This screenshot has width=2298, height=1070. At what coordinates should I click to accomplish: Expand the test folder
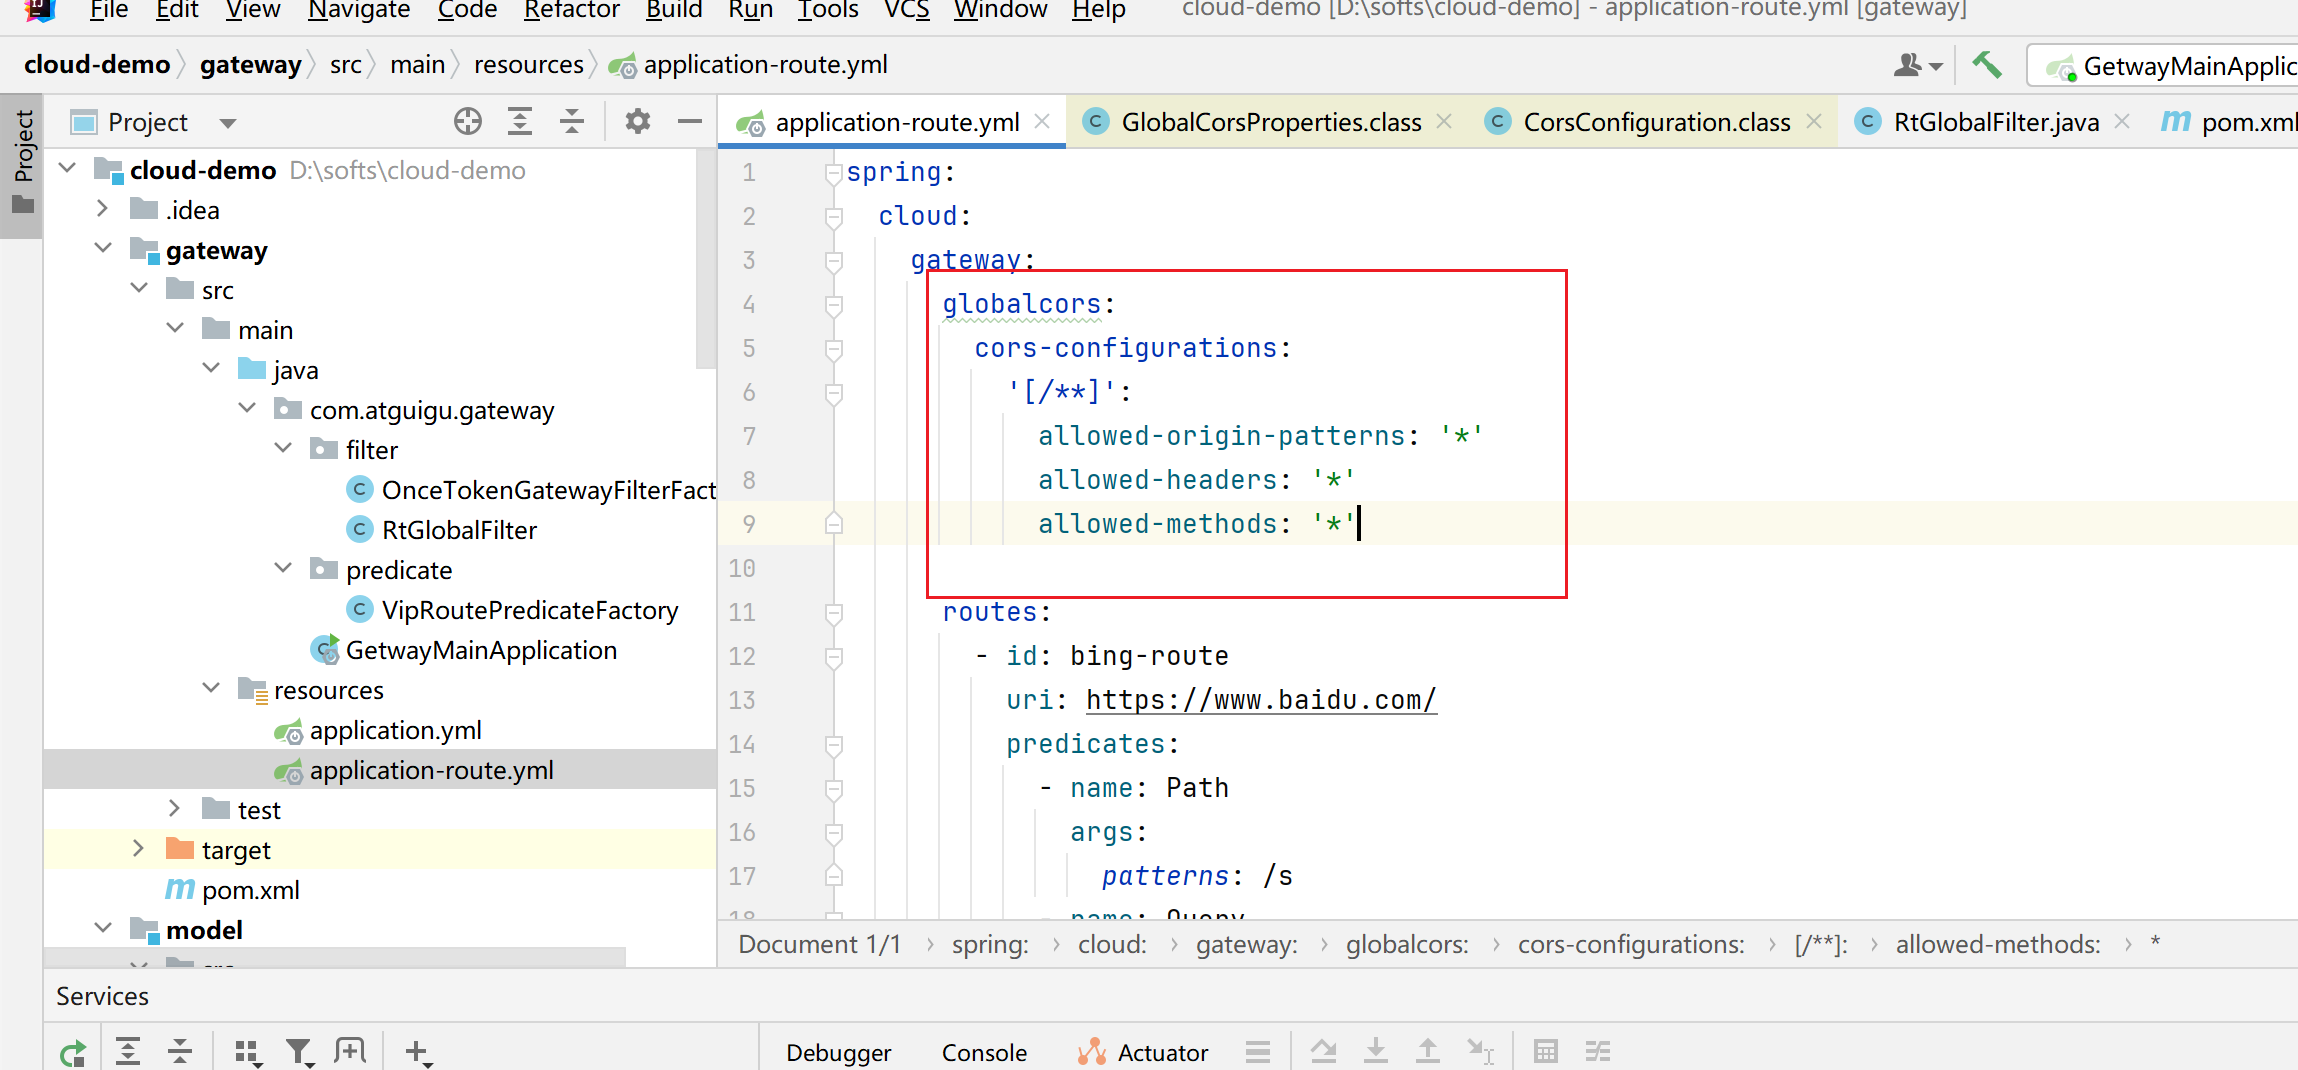(x=174, y=809)
